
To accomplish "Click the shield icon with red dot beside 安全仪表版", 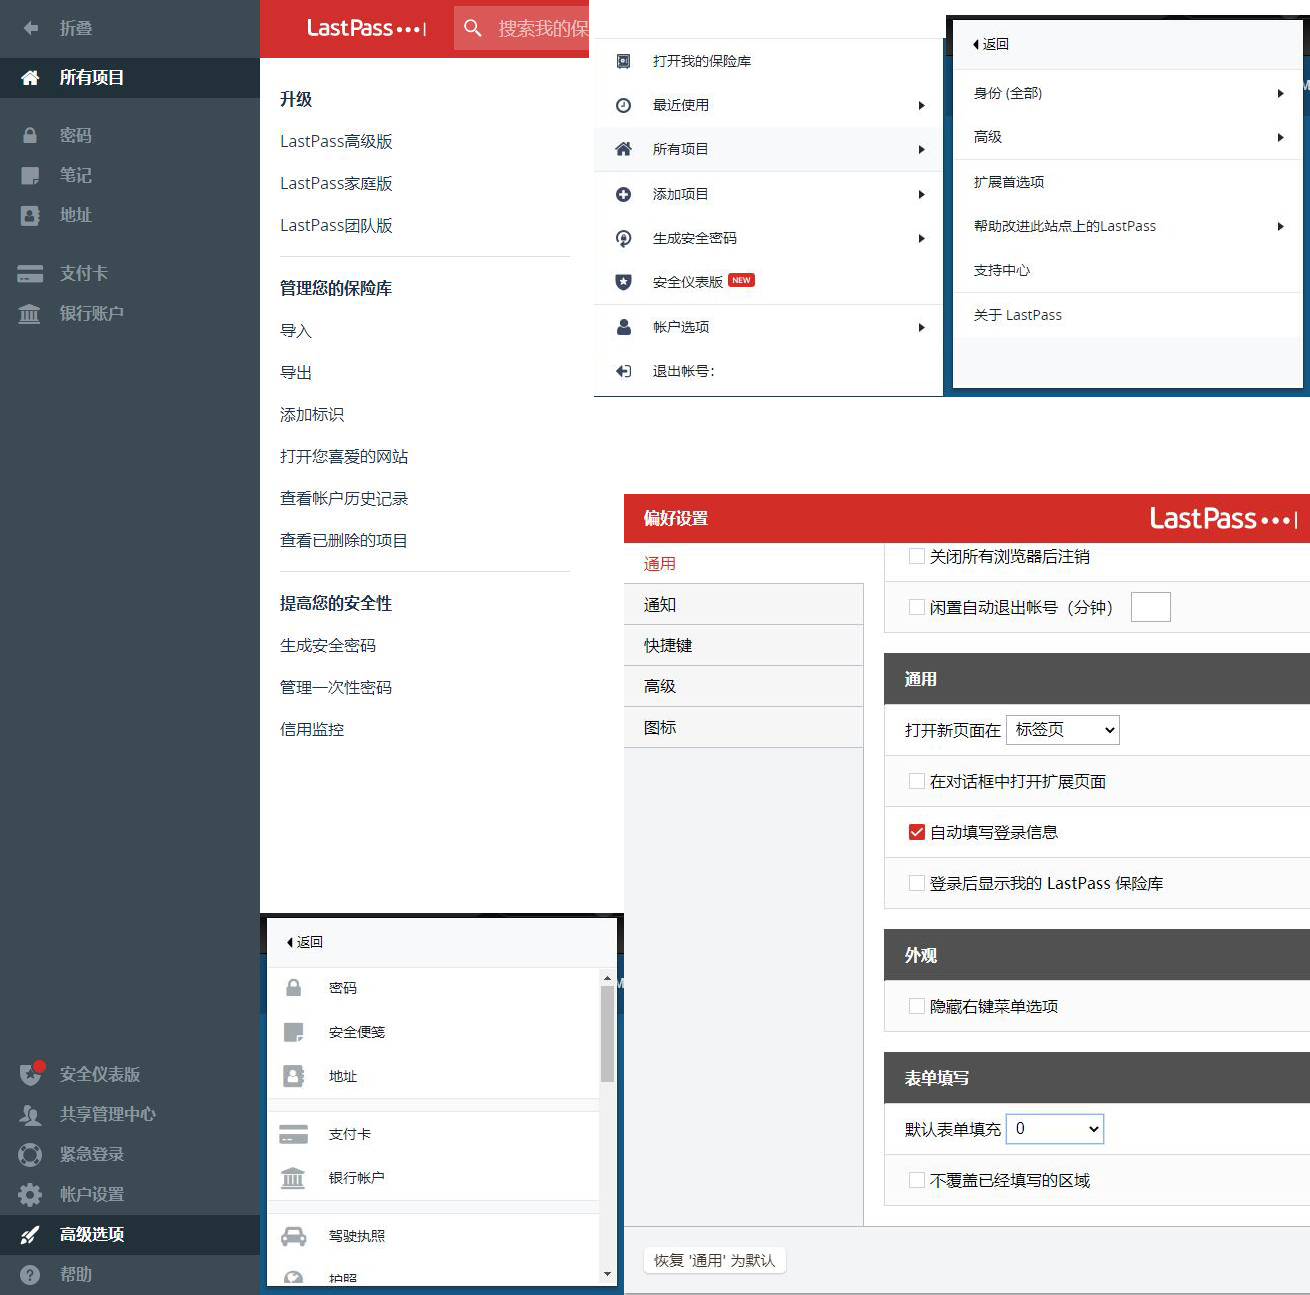I will click(31, 1074).
